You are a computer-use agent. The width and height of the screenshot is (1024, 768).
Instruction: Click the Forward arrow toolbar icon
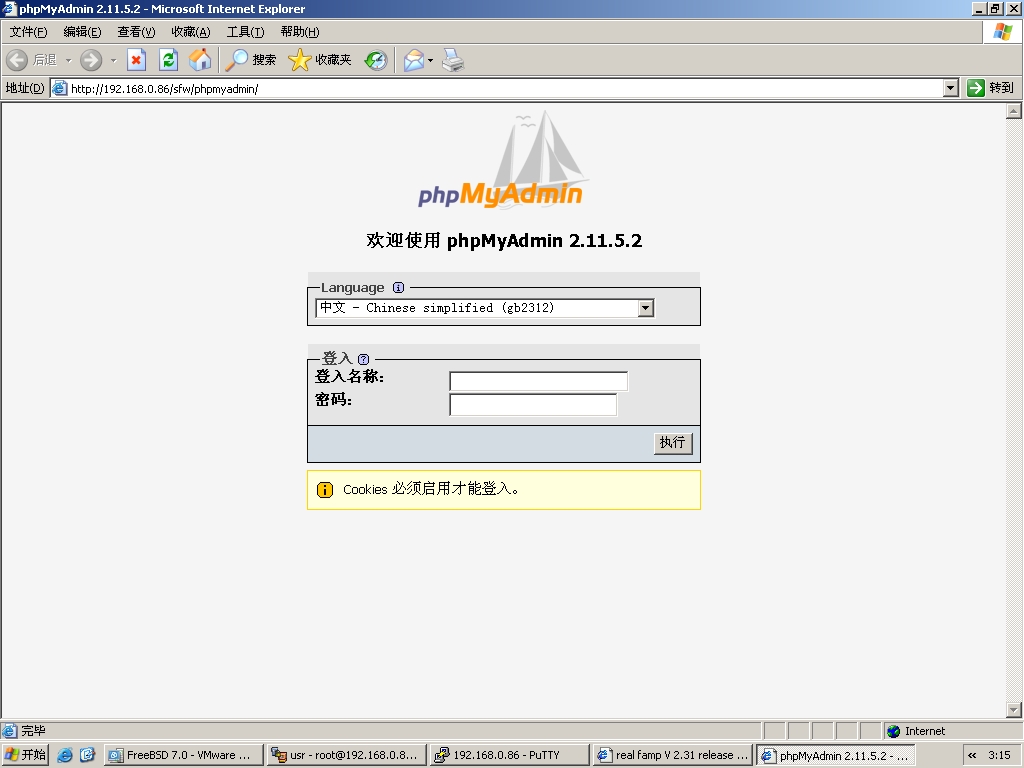coord(91,60)
